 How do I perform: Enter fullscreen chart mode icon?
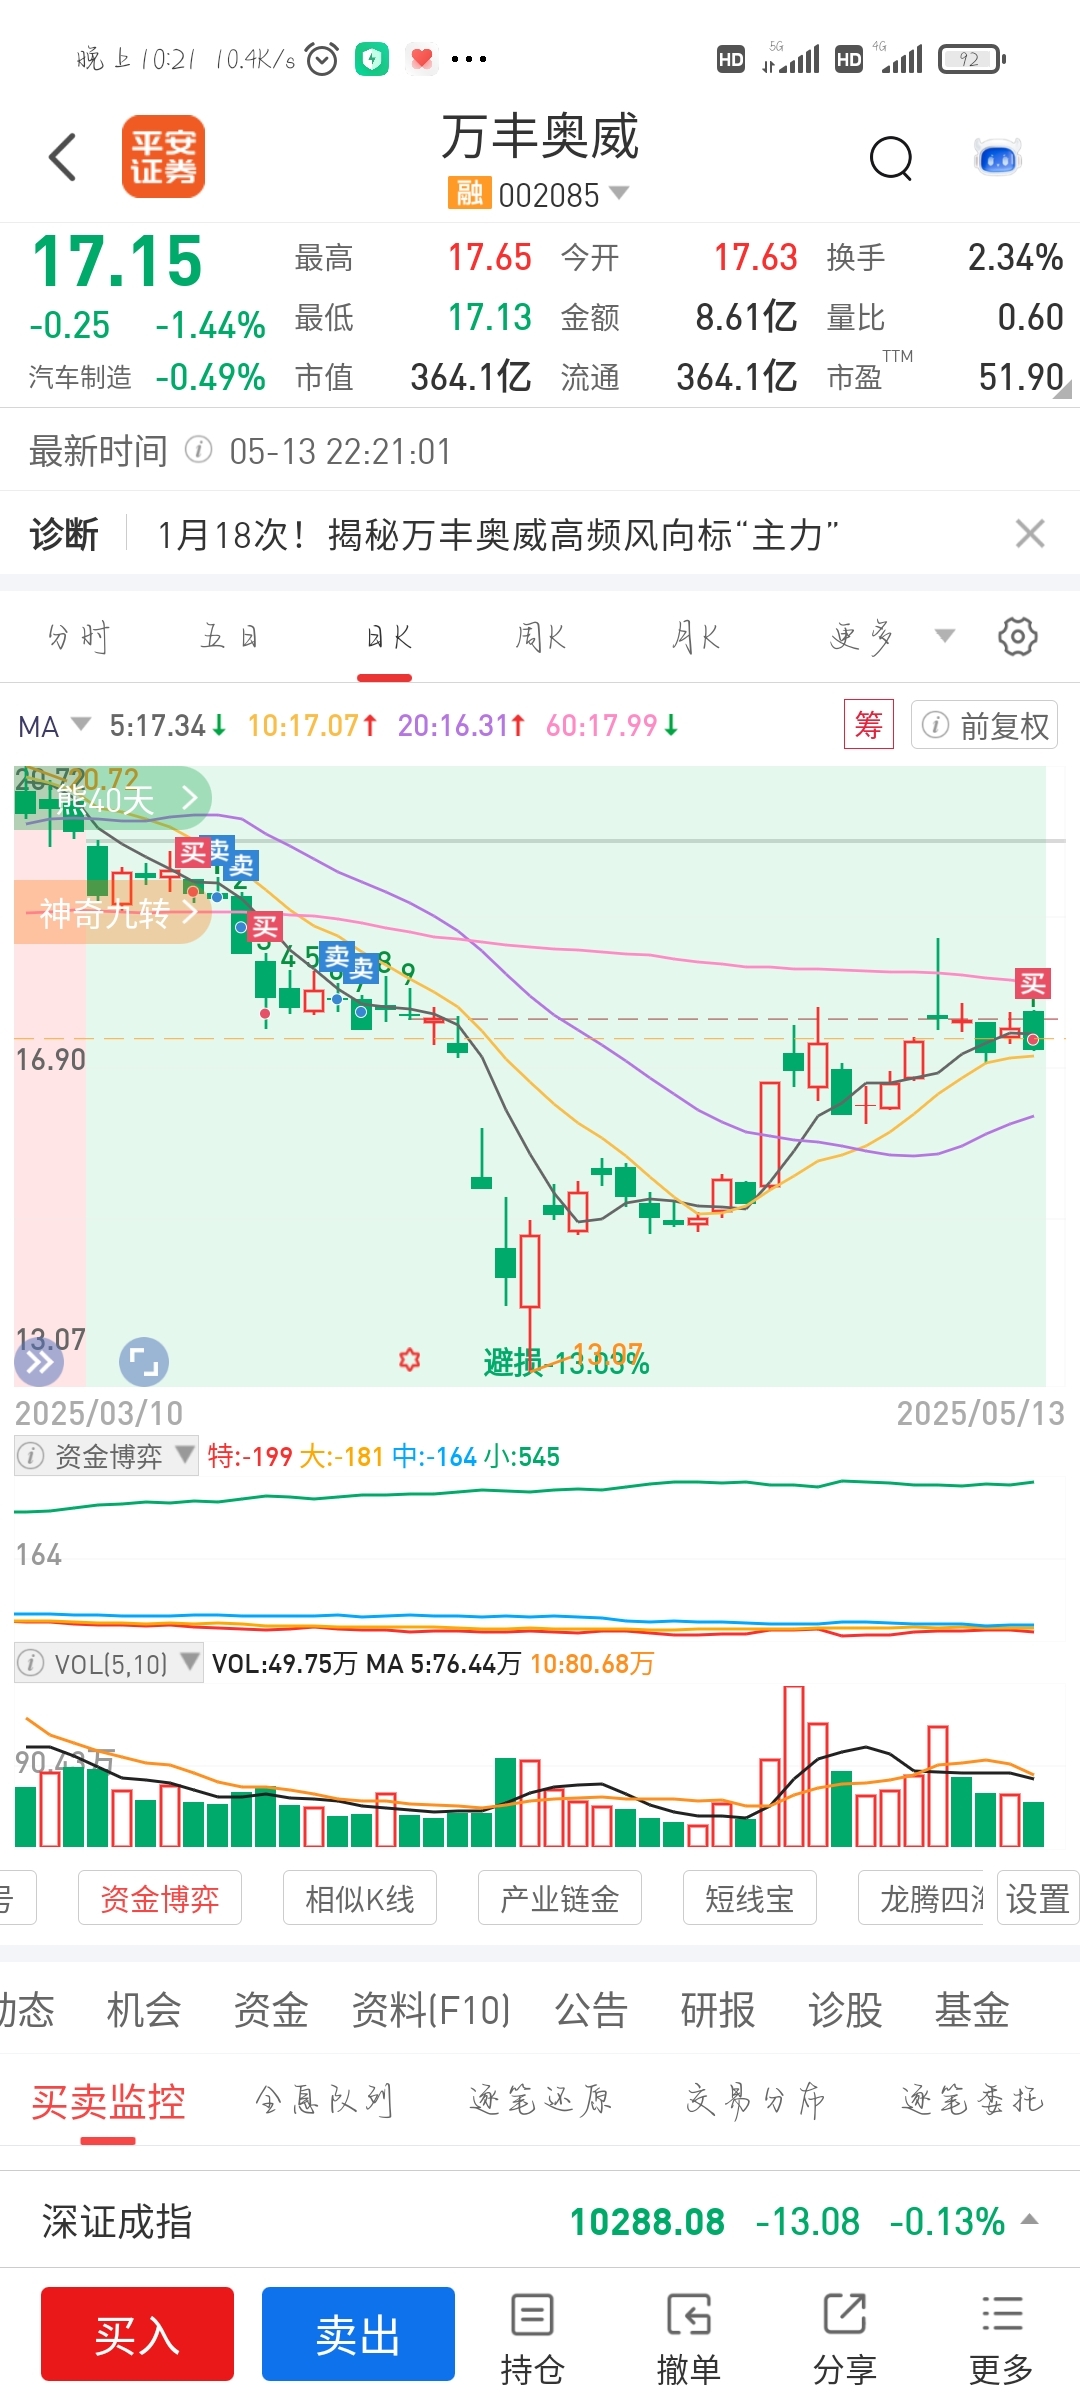coord(144,1362)
